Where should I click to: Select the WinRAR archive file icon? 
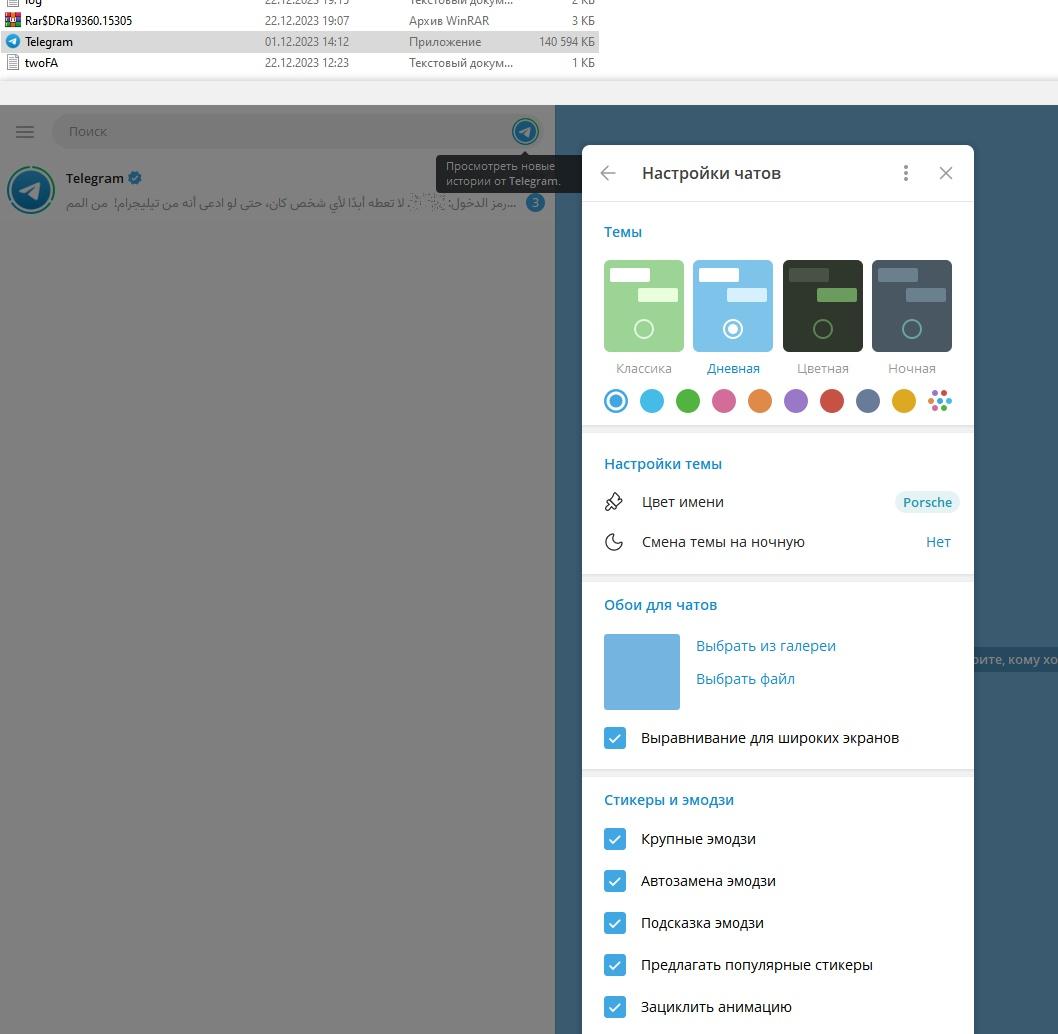[x=12, y=21]
